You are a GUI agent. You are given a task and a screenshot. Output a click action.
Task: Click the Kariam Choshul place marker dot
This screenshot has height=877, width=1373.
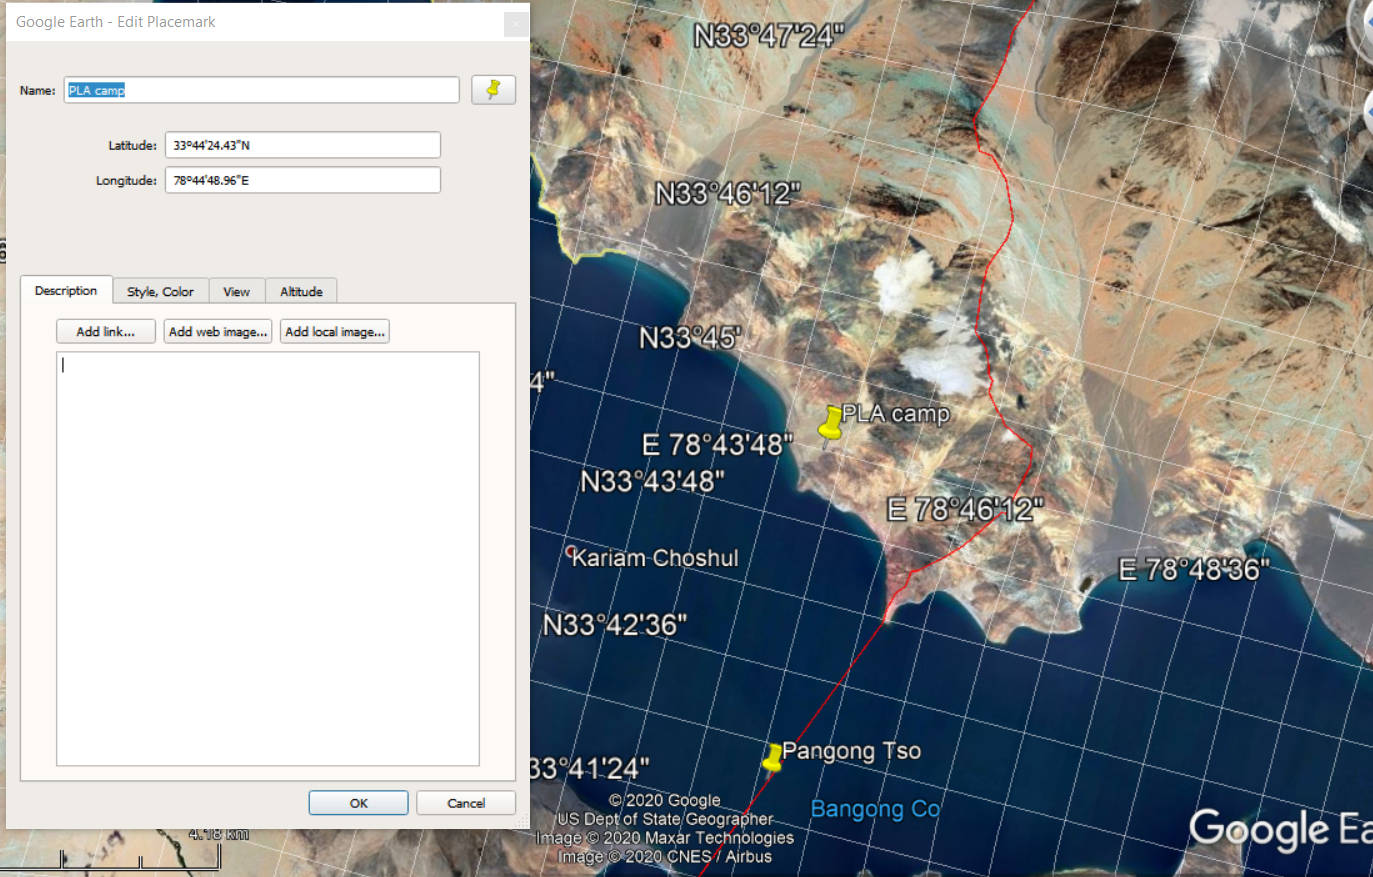click(x=570, y=551)
